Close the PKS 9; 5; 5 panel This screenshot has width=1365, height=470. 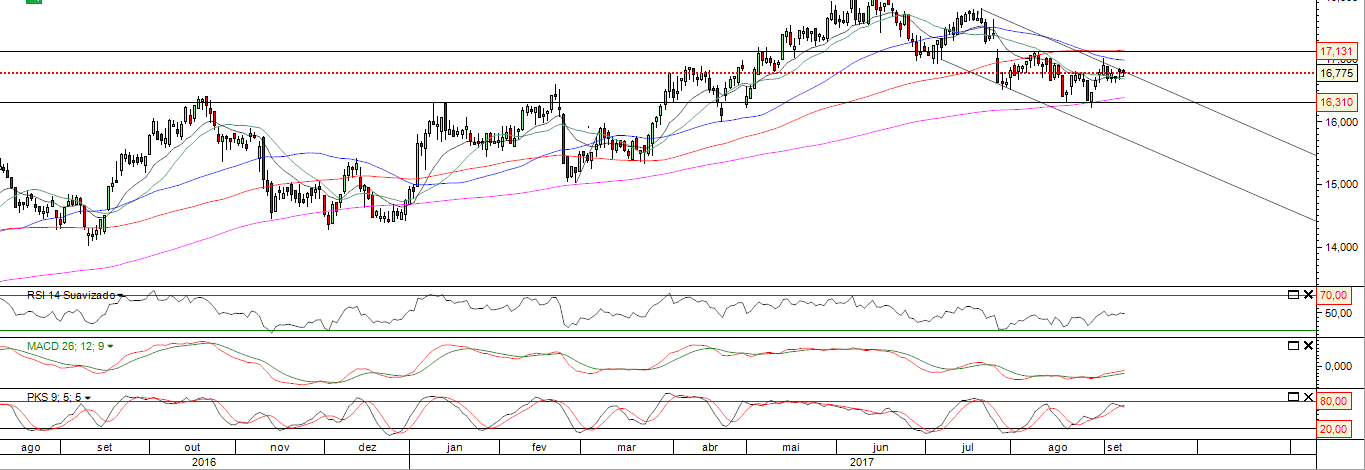coord(1308,396)
